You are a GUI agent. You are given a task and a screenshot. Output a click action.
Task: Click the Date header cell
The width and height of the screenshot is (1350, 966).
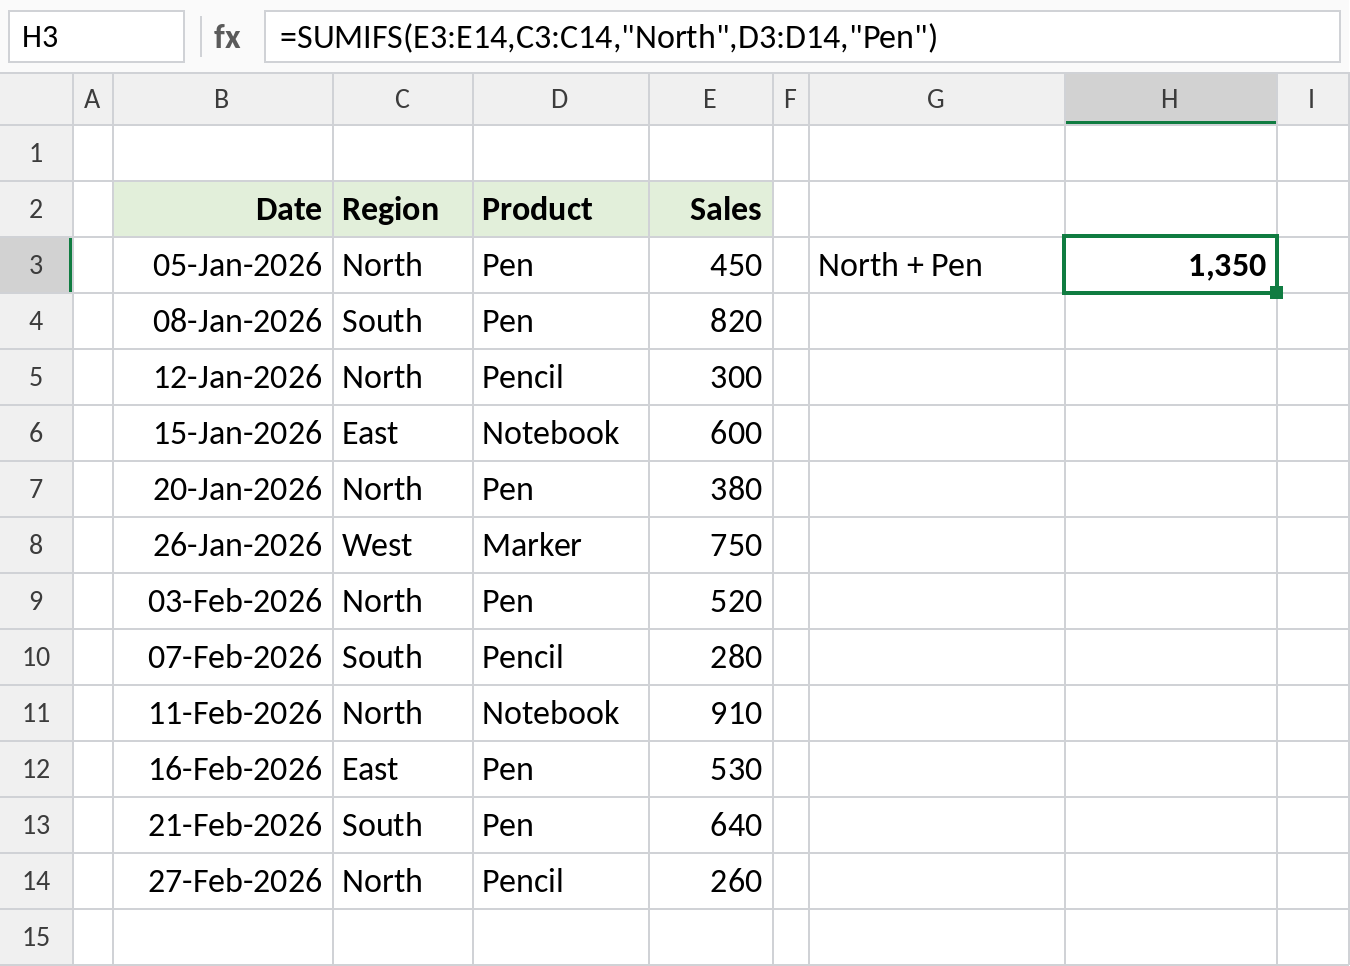click(223, 209)
